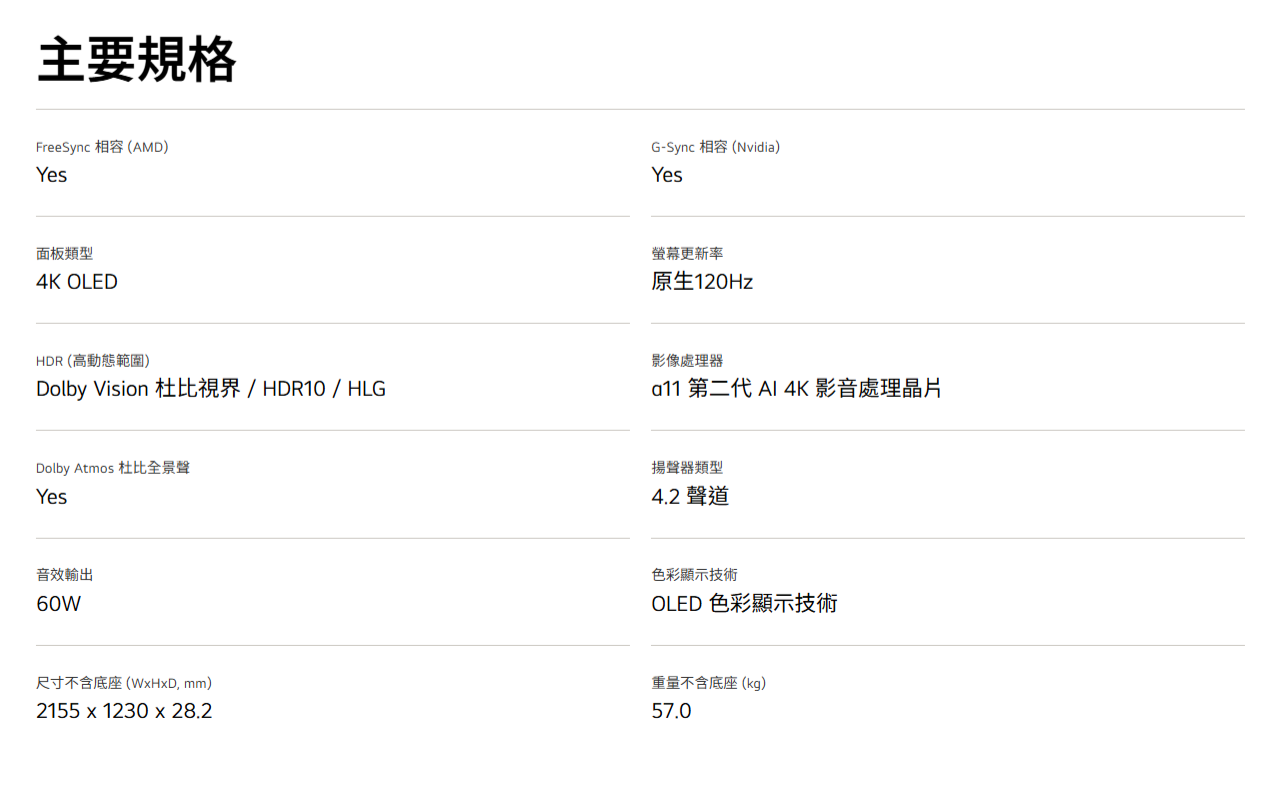Select the FreeSync 相容 (AMD) label

point(102,147)
